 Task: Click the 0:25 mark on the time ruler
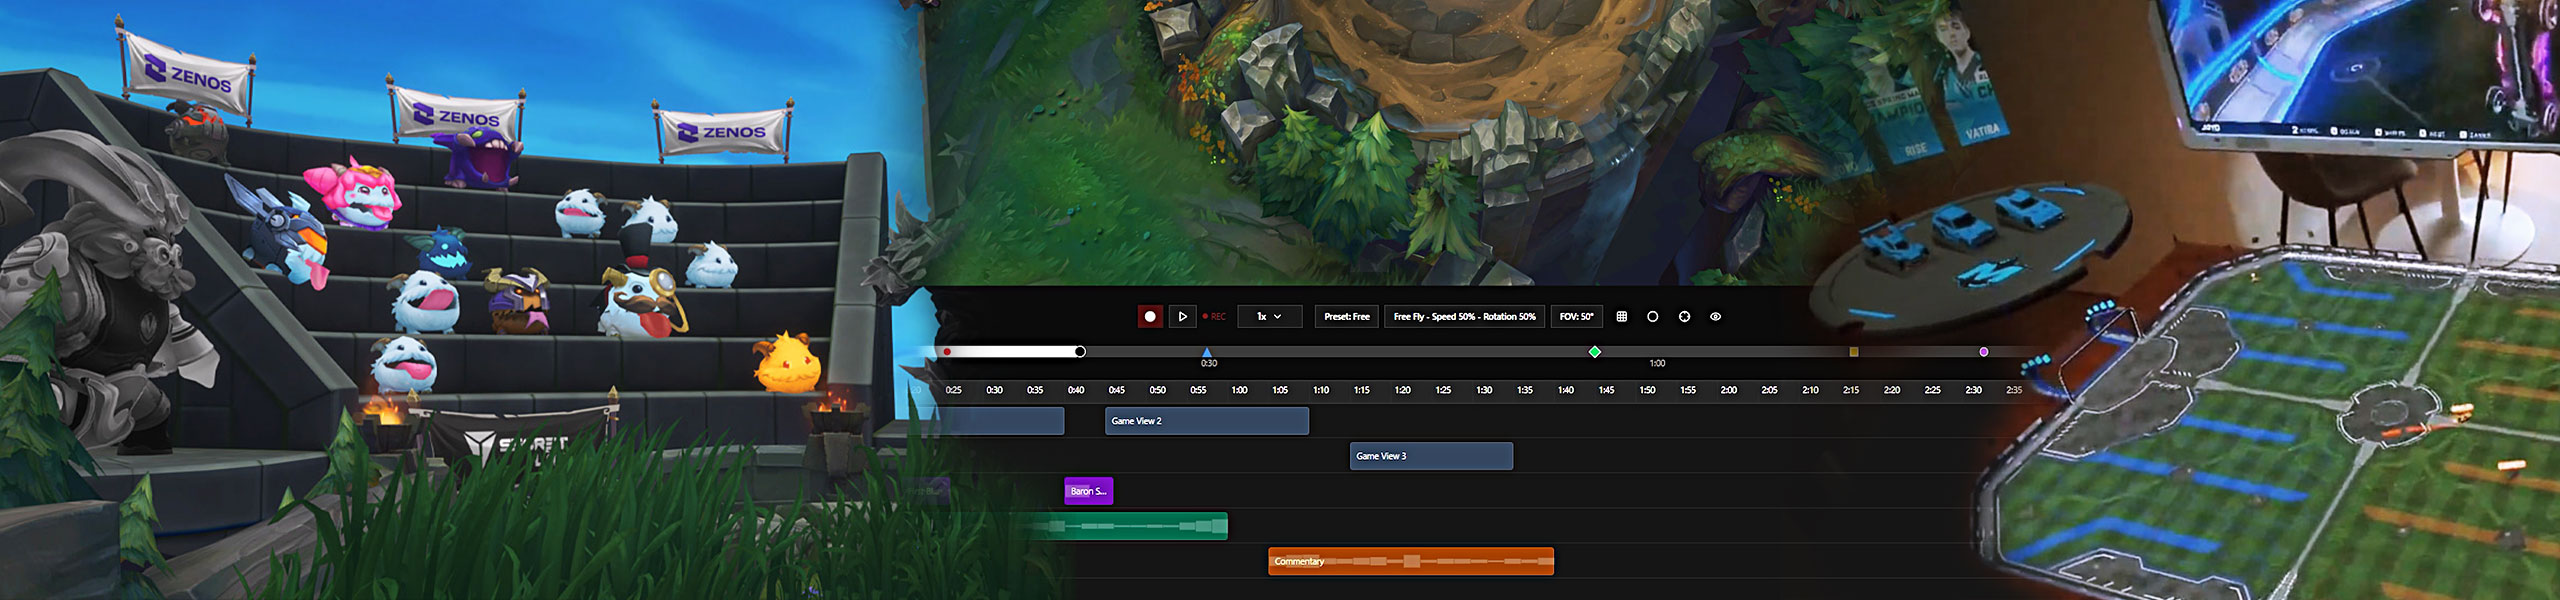tap(953, 390)
